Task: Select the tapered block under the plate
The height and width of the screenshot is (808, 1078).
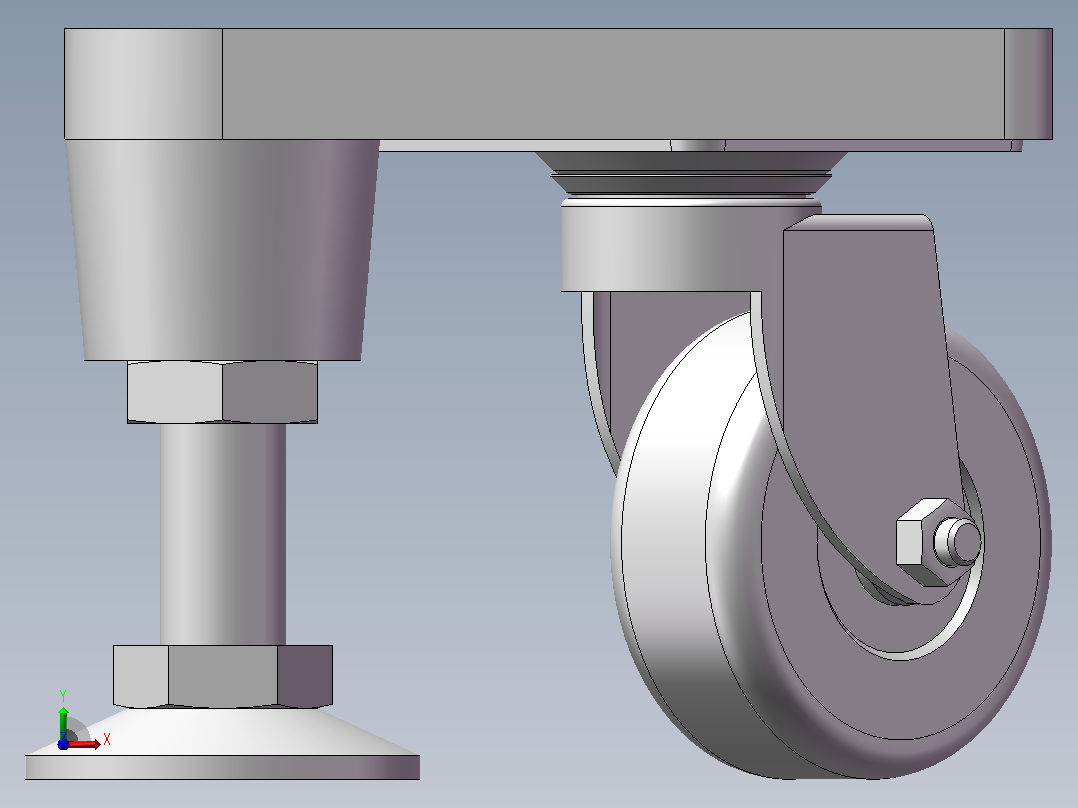Action: [x=223, y=250]
